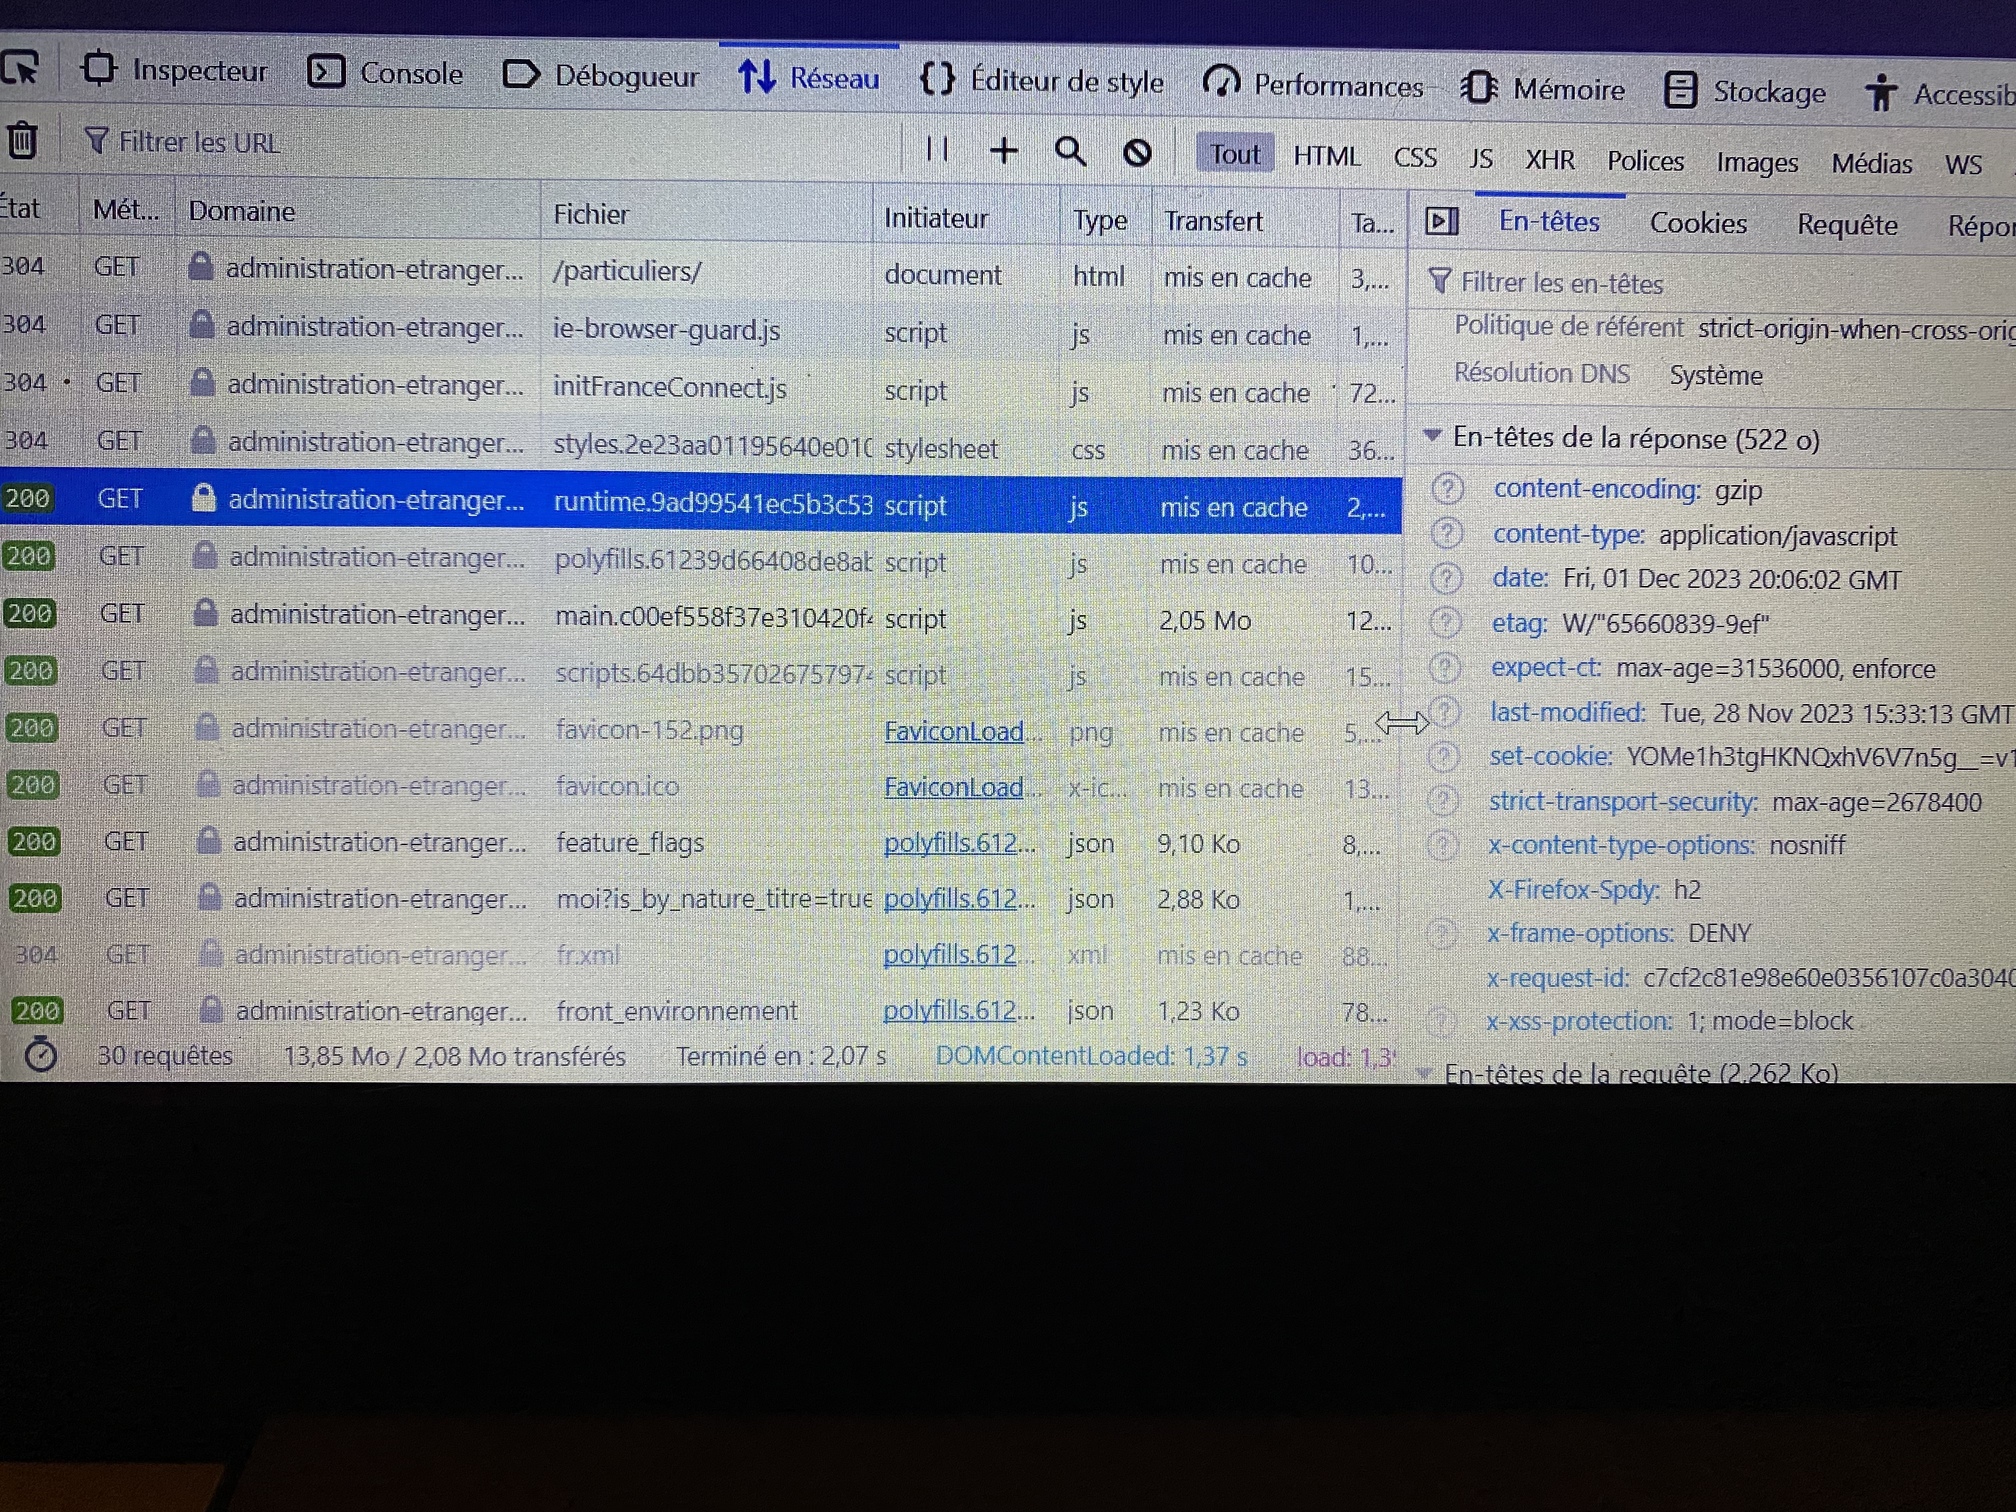This screenshot has width=2016, height=1512.
Task: Click the plus icon in network toolbar
Action: tap(1003, 151)
